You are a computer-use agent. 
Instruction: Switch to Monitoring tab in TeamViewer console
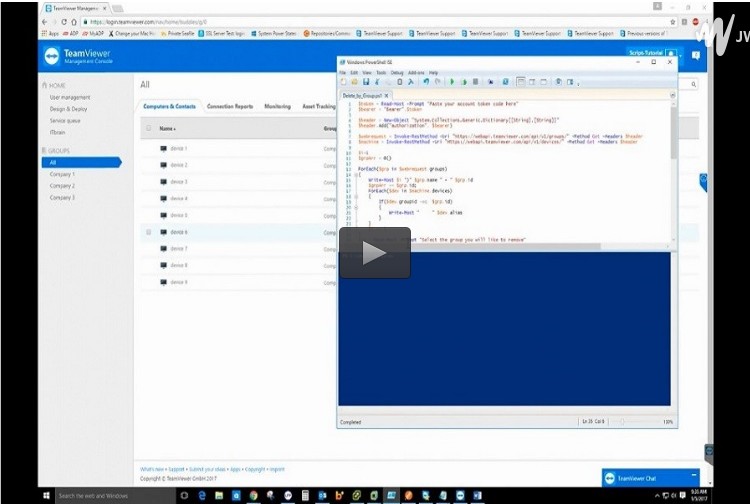pos(277,106)
